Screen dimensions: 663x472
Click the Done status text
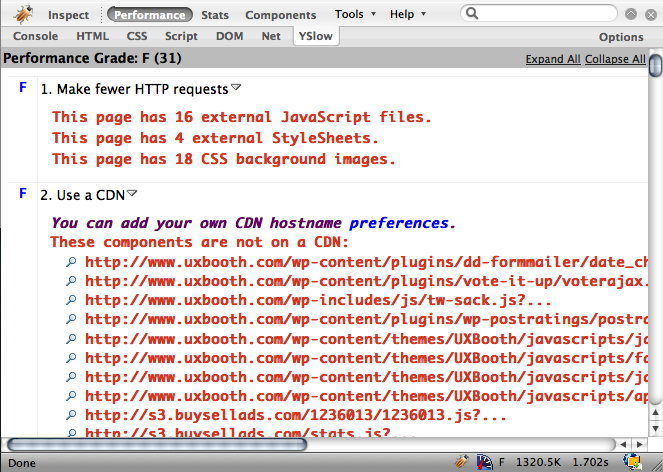pos(22,463)
